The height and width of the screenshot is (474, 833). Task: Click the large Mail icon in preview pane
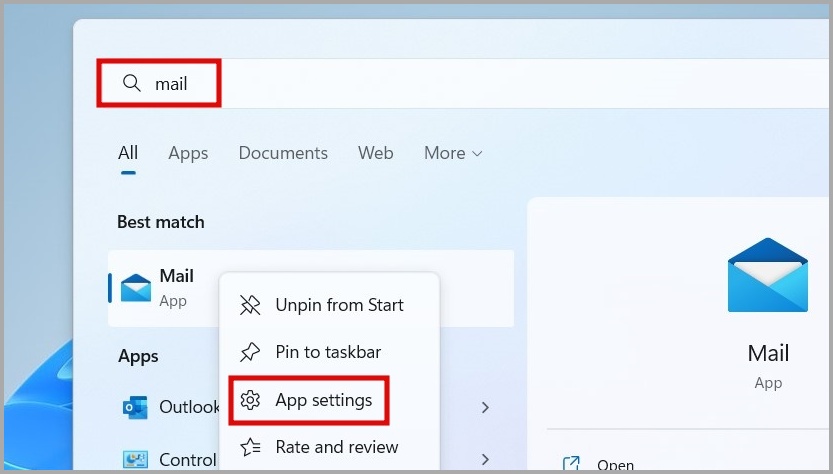coord(768,275)
